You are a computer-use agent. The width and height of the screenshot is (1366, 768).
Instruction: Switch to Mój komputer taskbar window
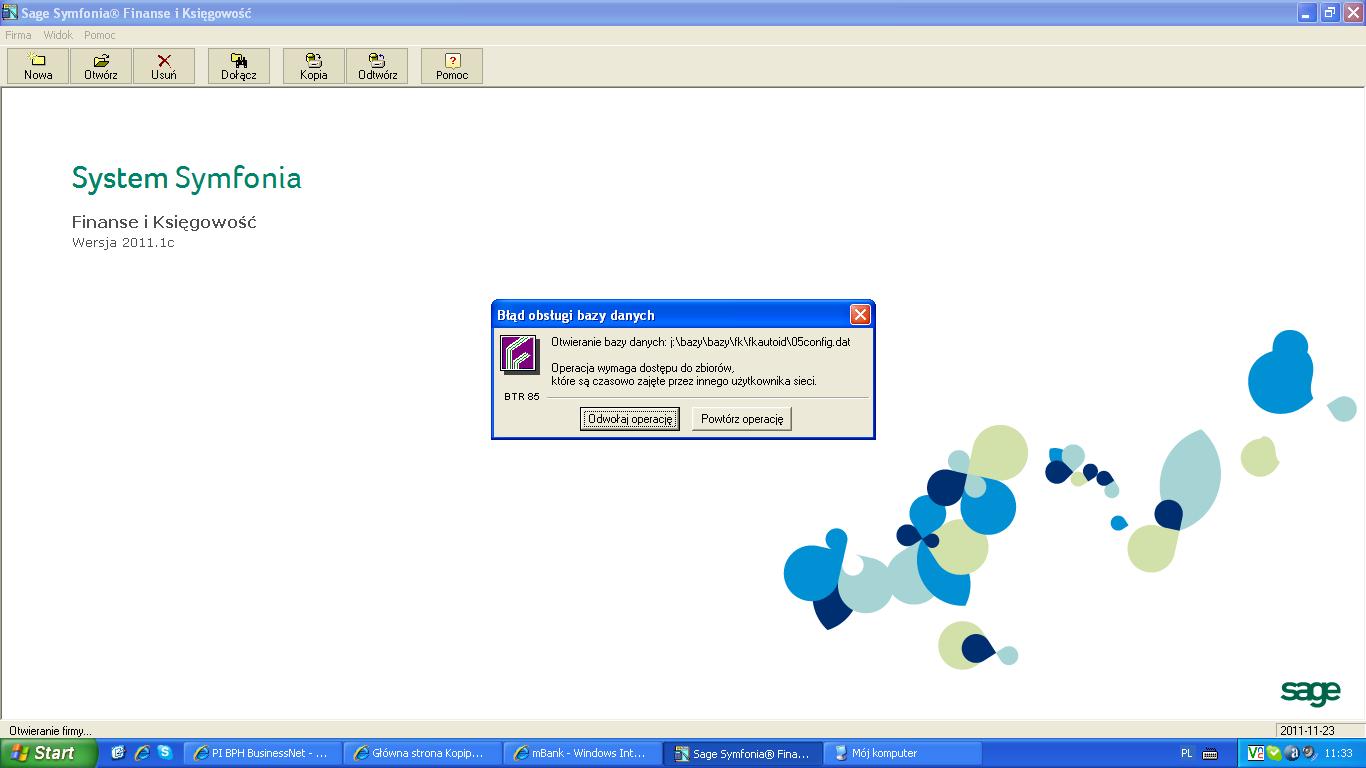coord(902,753)
